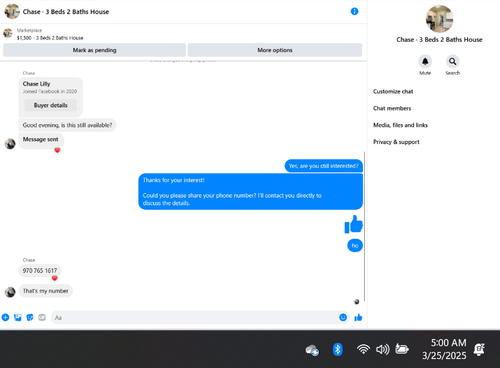The height and width of the screenshot is (368, 500).
Task: Open the volume speaker tray icon
Action: [x=382, y=349]
